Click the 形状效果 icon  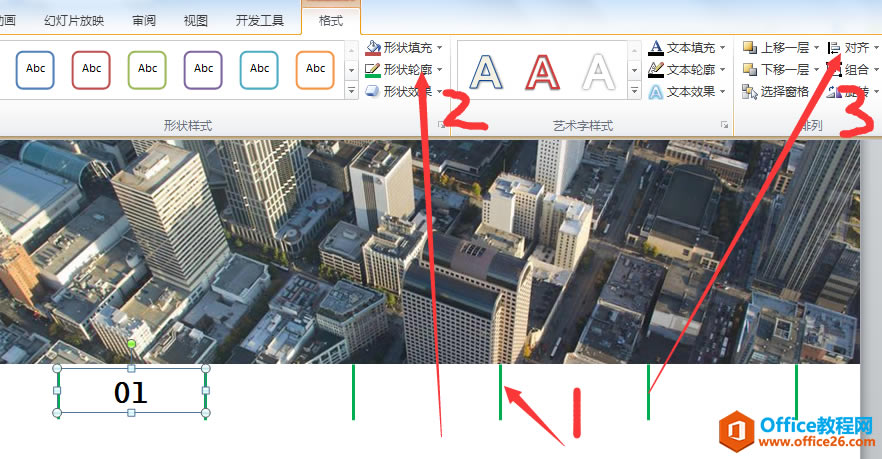coord(372,91)
